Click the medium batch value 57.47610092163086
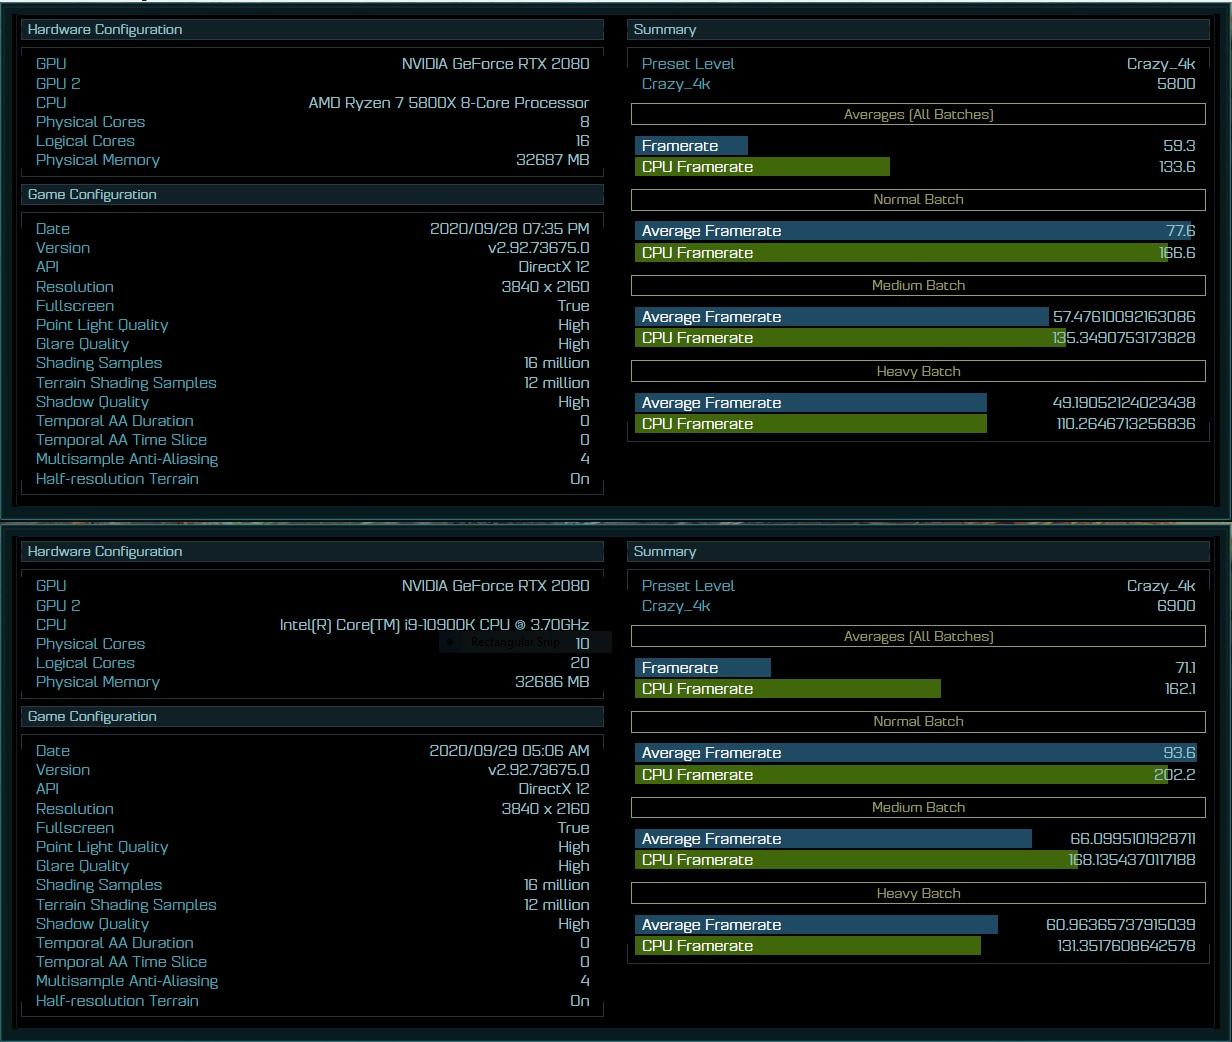The image size is (1232, 1042). [1124, 317]
